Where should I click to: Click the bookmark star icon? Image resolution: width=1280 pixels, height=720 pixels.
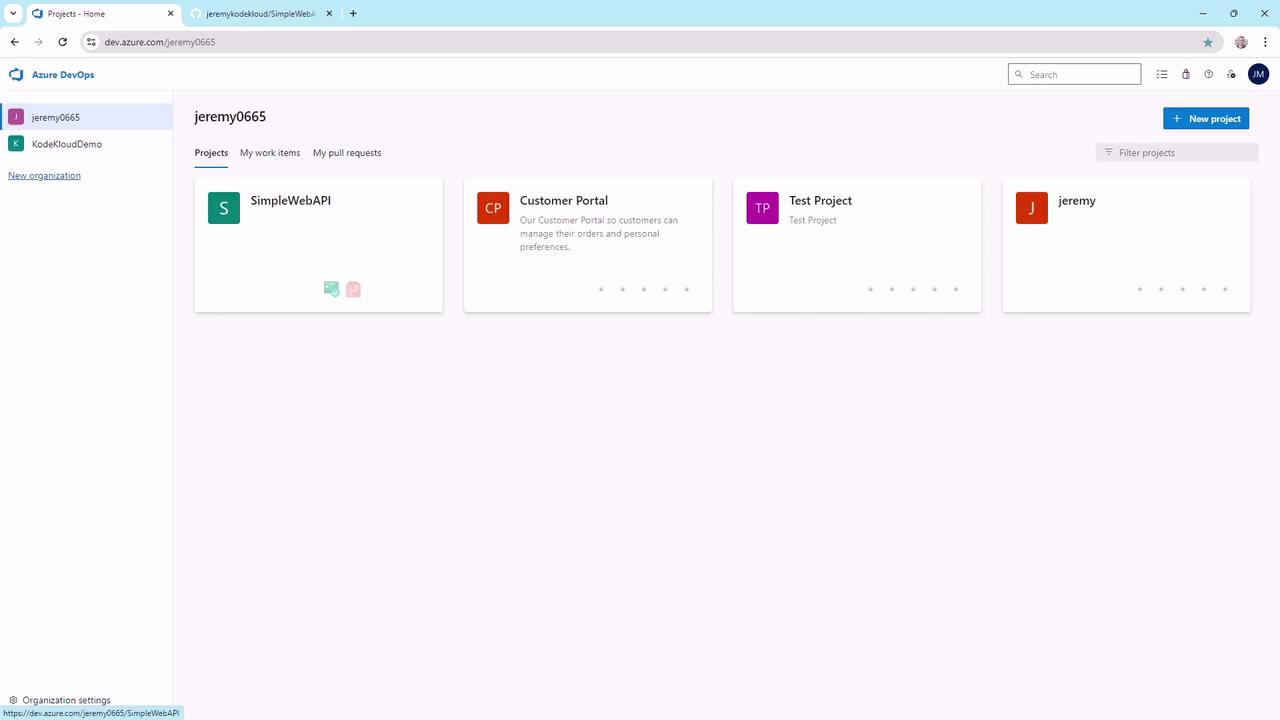click(1208, 42)
